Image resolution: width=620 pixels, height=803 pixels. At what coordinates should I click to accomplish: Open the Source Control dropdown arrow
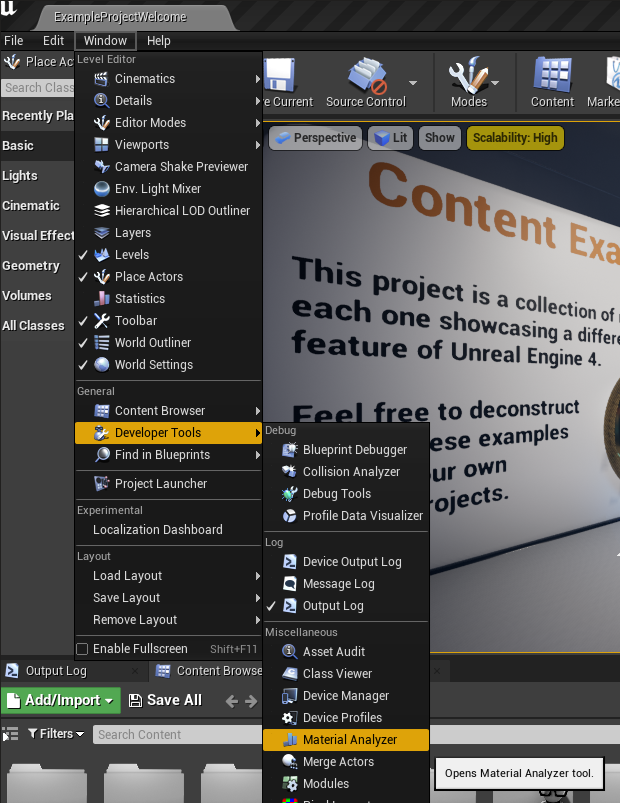click(413, 82)
